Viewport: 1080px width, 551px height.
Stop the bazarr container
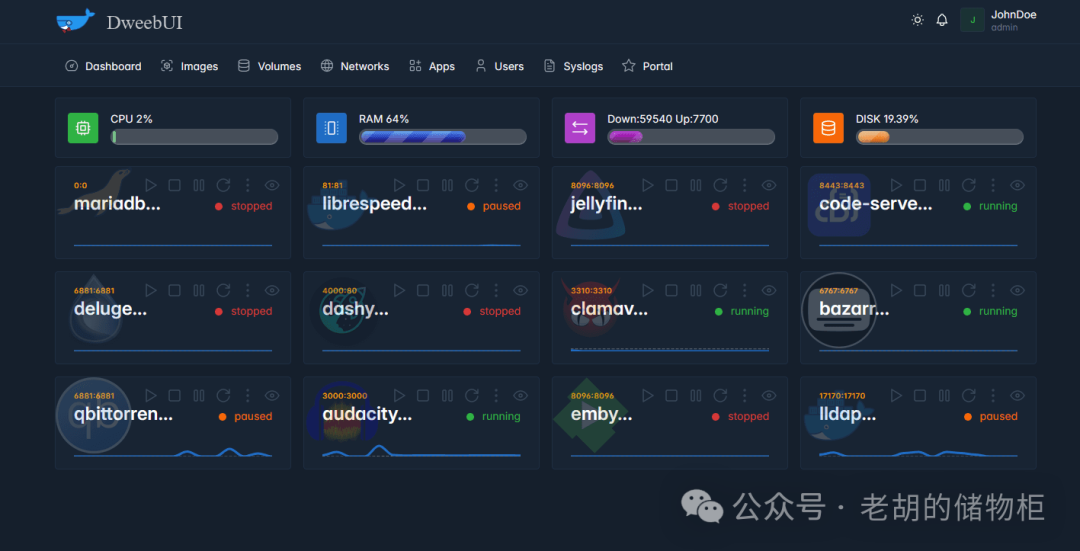(920, 291)
